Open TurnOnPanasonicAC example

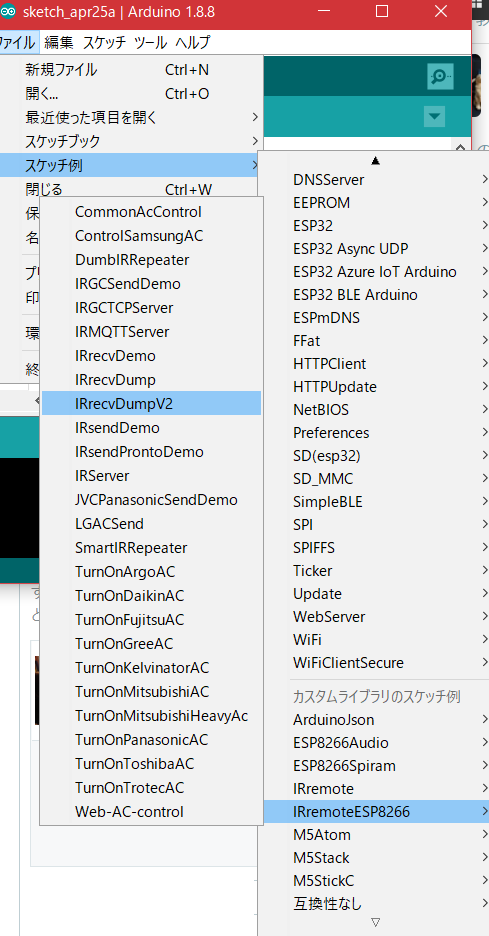click(151, 740)
